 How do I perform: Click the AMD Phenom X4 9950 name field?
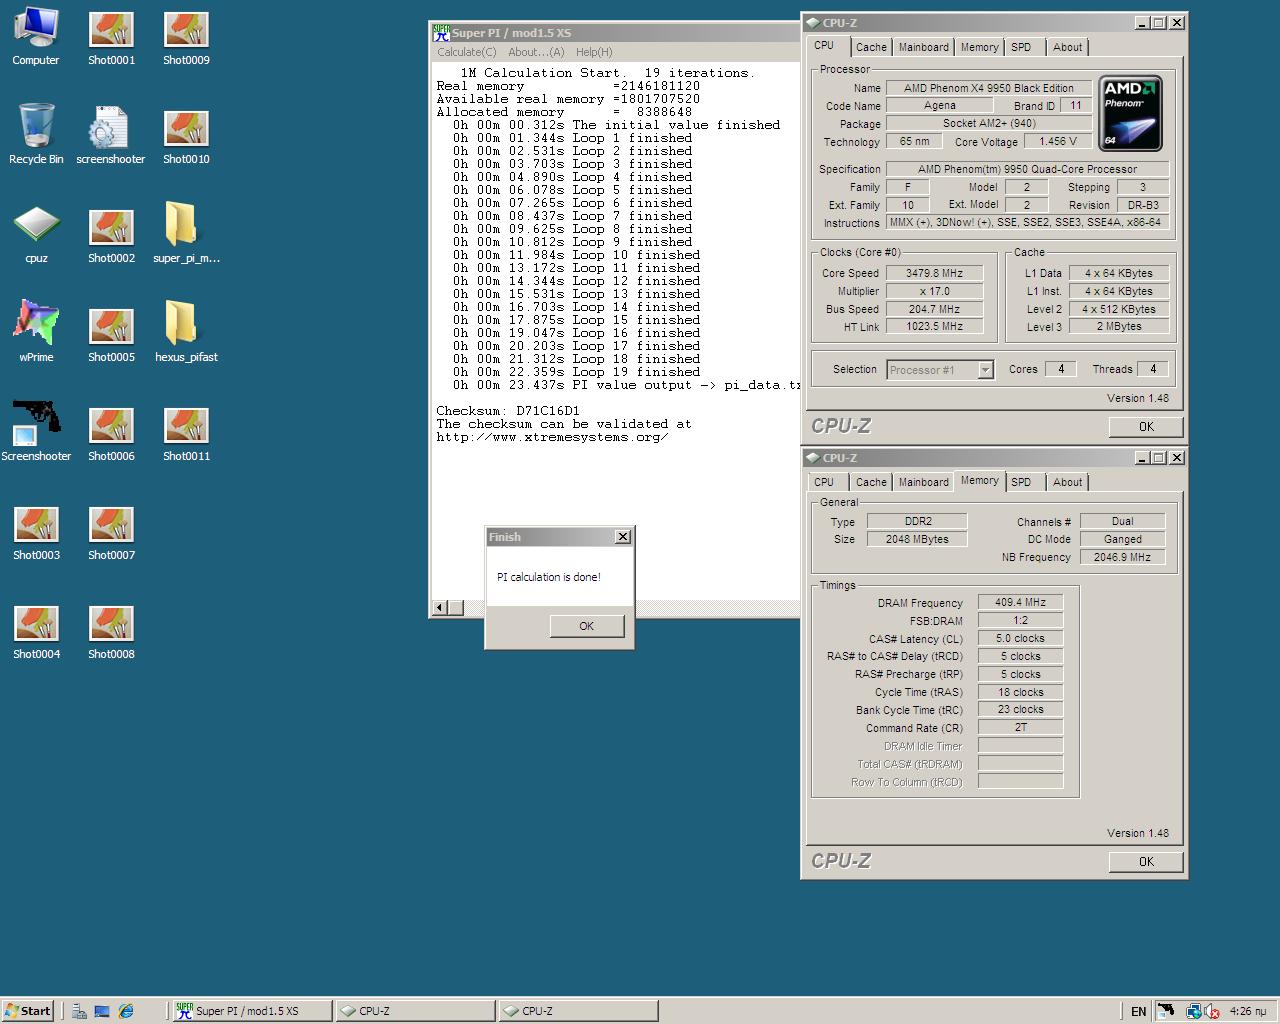(988, 88)
